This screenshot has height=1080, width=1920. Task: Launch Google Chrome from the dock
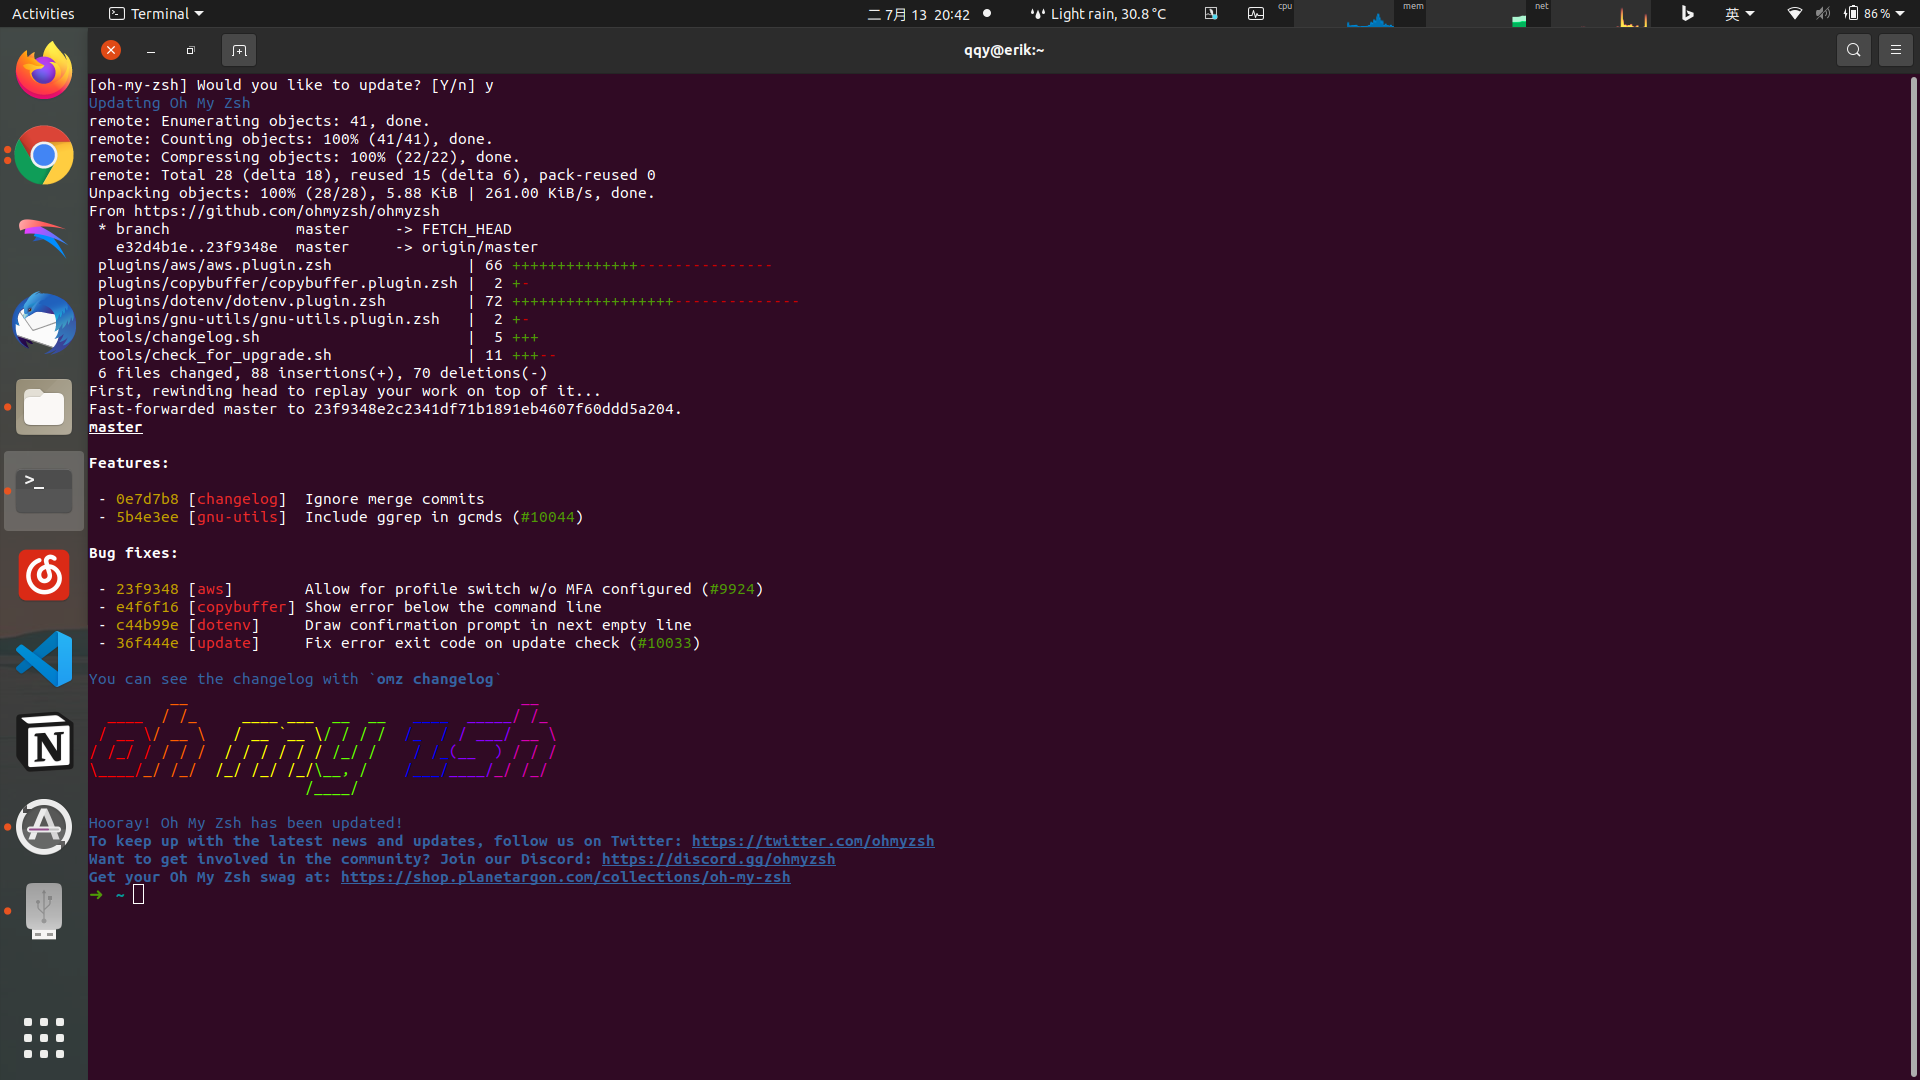[x=44, y=155]
